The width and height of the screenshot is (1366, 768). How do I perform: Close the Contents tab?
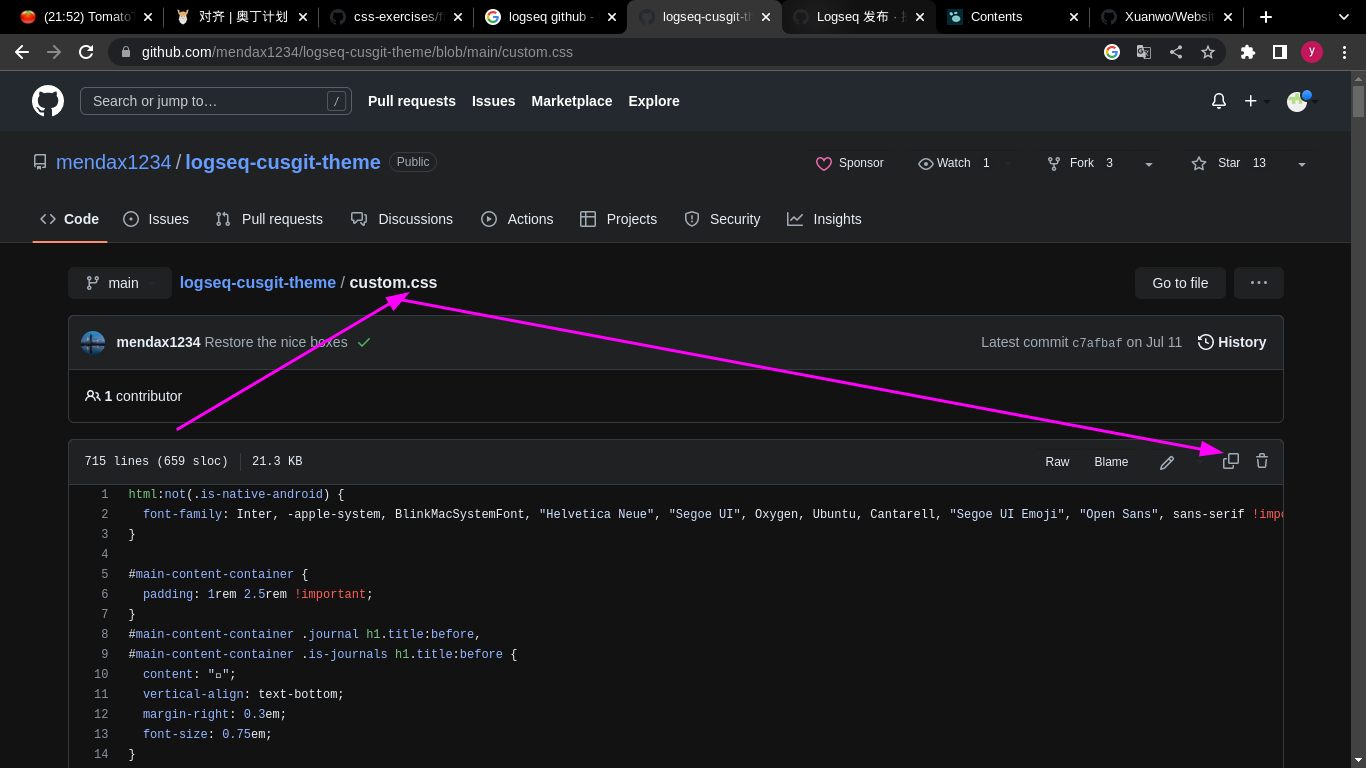pyautogui.click(x=1074, y=17)
